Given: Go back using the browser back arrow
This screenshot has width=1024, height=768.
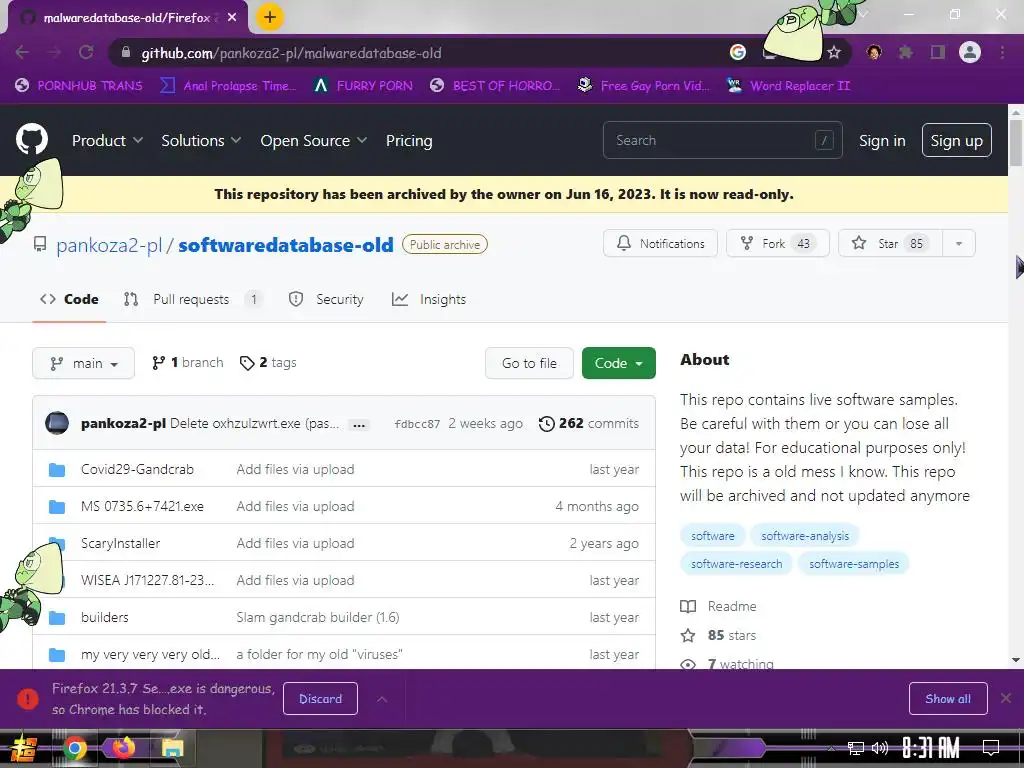Looking at the screenshot, I should pyautogui.click(x=22, y=52).
